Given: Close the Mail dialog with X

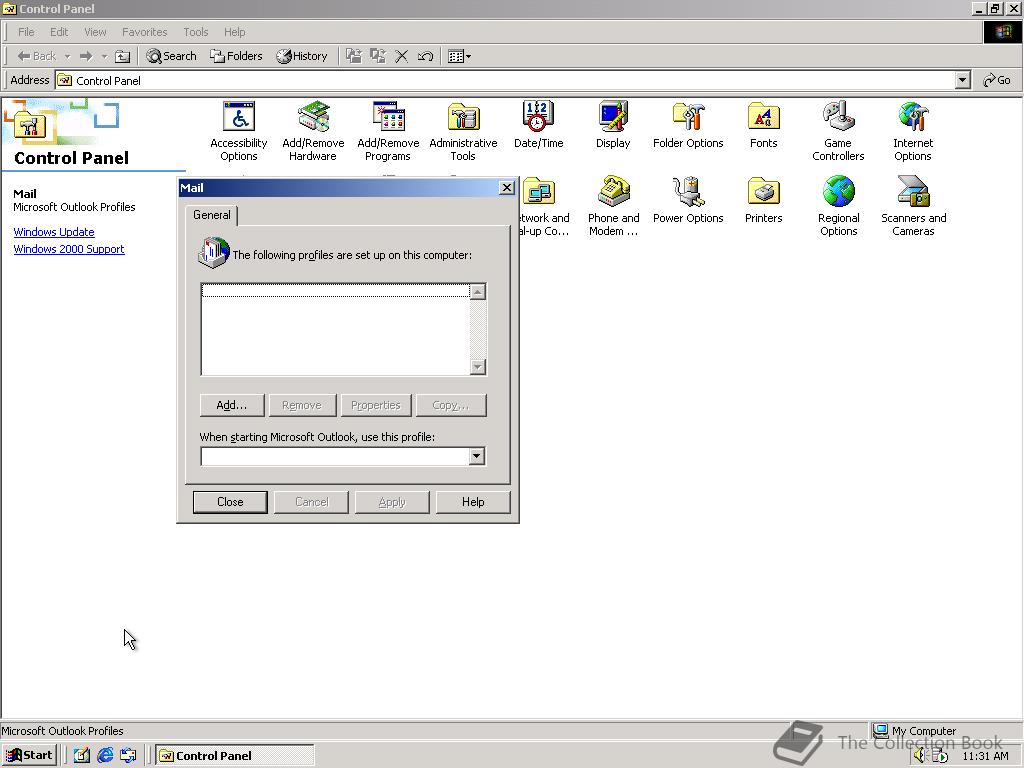Looking at the screenshot, I should [506, 188].
